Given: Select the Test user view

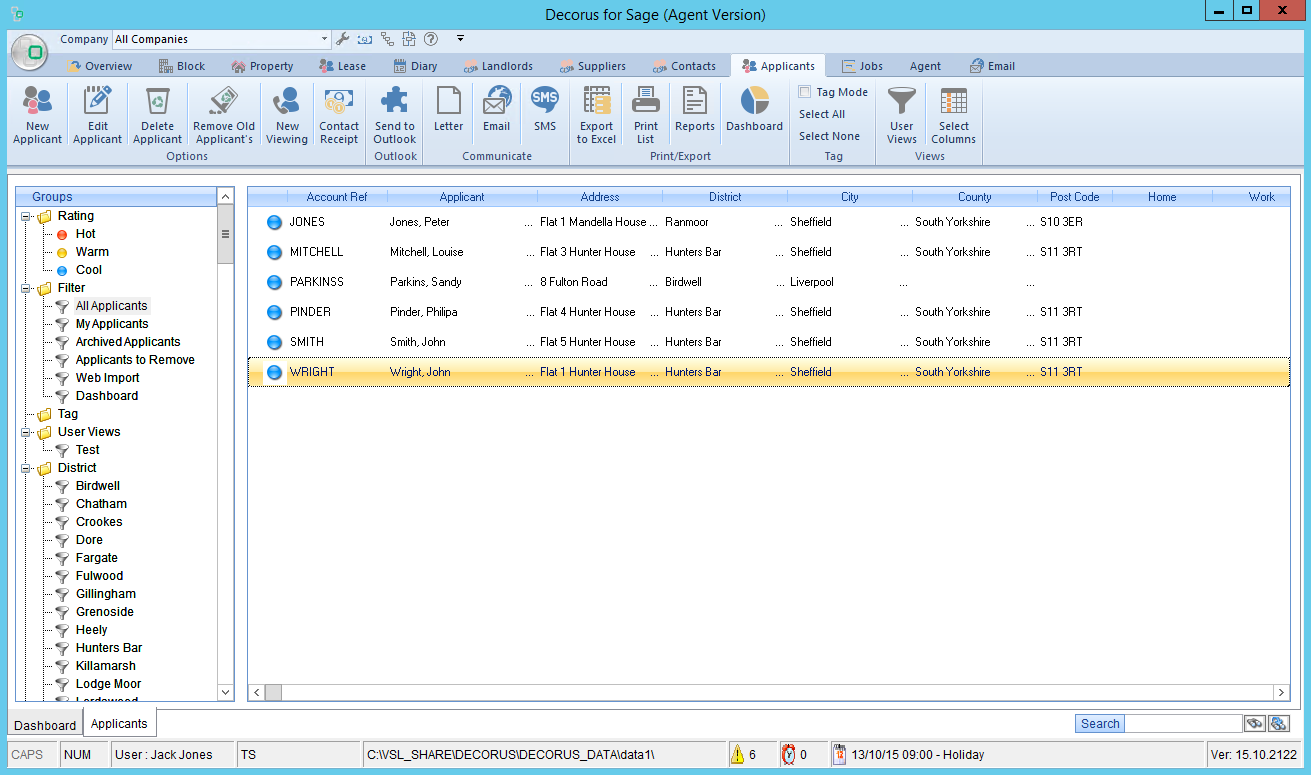Looking at the screenshot, I should point(88,450).
